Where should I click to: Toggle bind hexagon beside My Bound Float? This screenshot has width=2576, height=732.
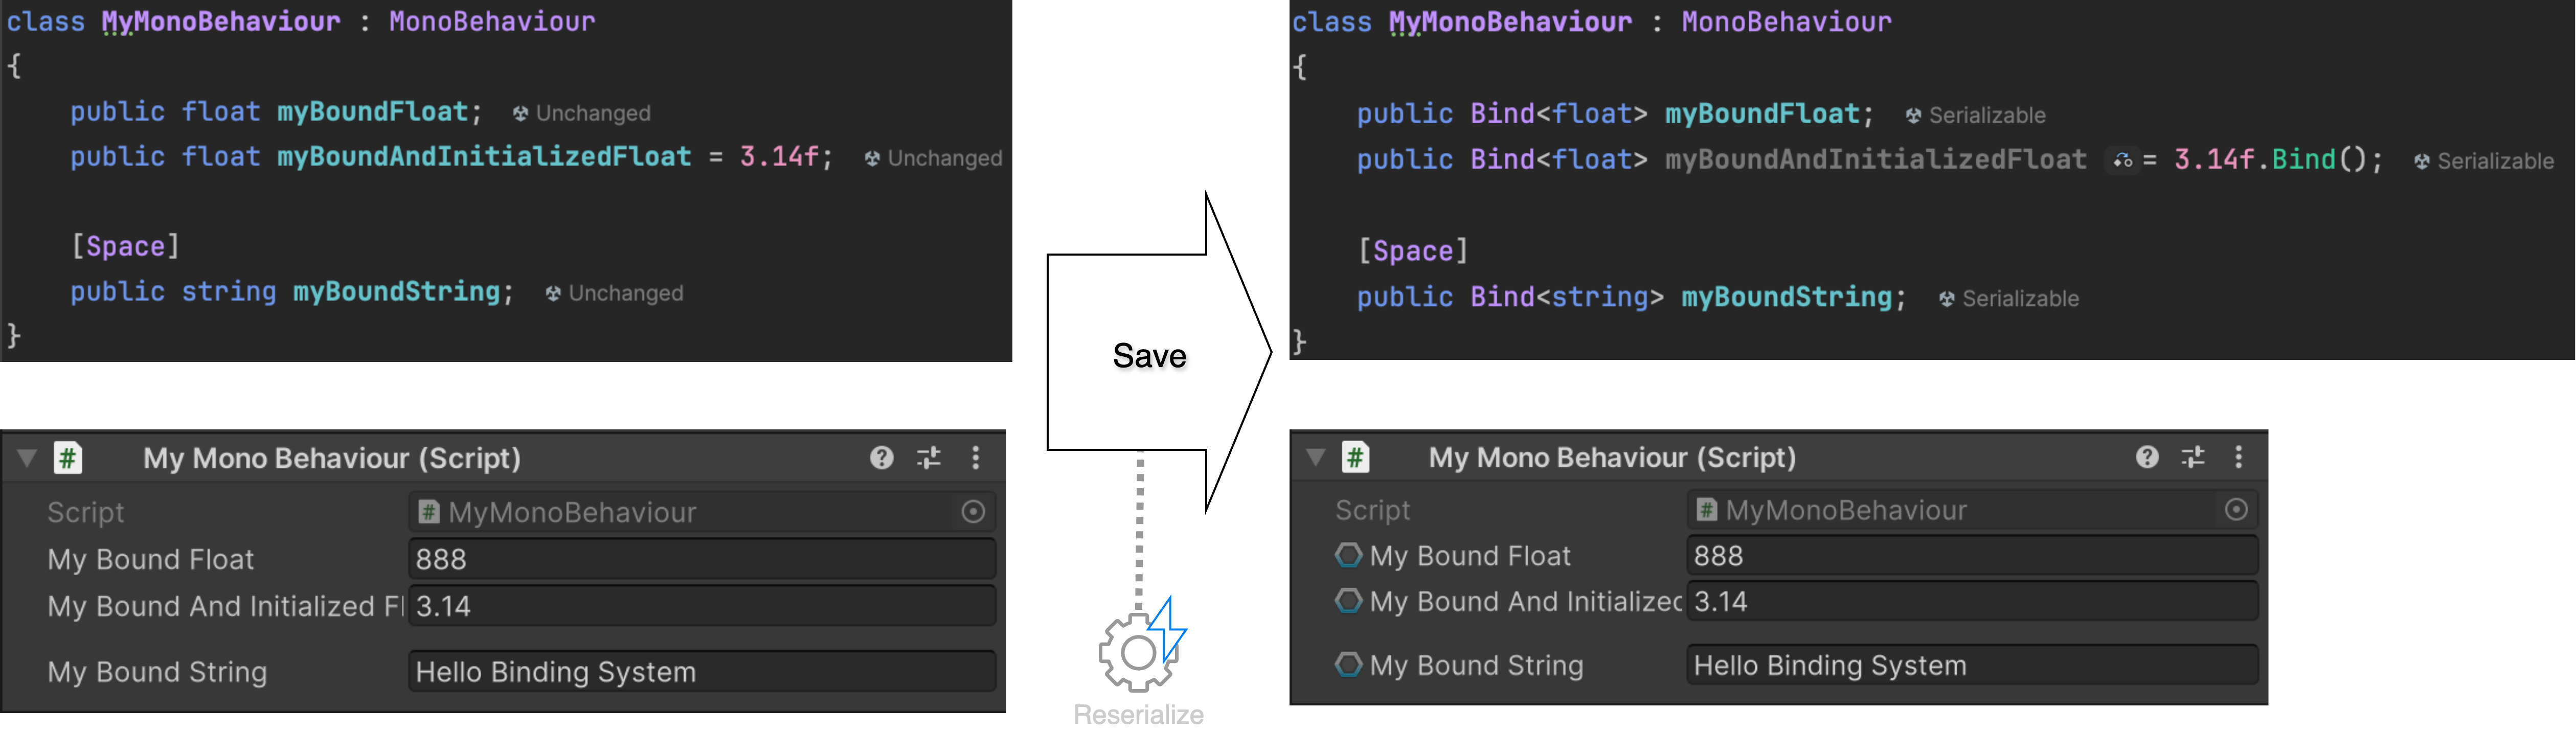click(1348, 555)
